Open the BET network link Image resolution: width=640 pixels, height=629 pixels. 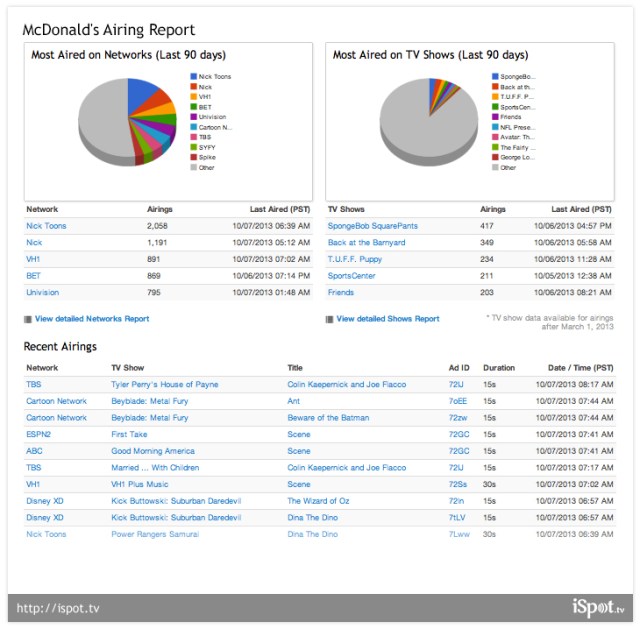click(33, 276)
